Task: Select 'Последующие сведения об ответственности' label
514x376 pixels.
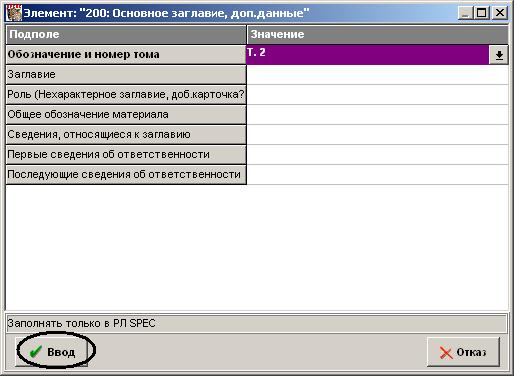Action: point(126,175)
